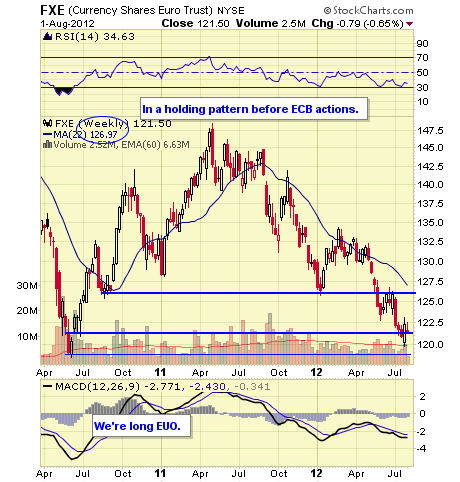Click the -0.341 MACD histogram value

252,387
